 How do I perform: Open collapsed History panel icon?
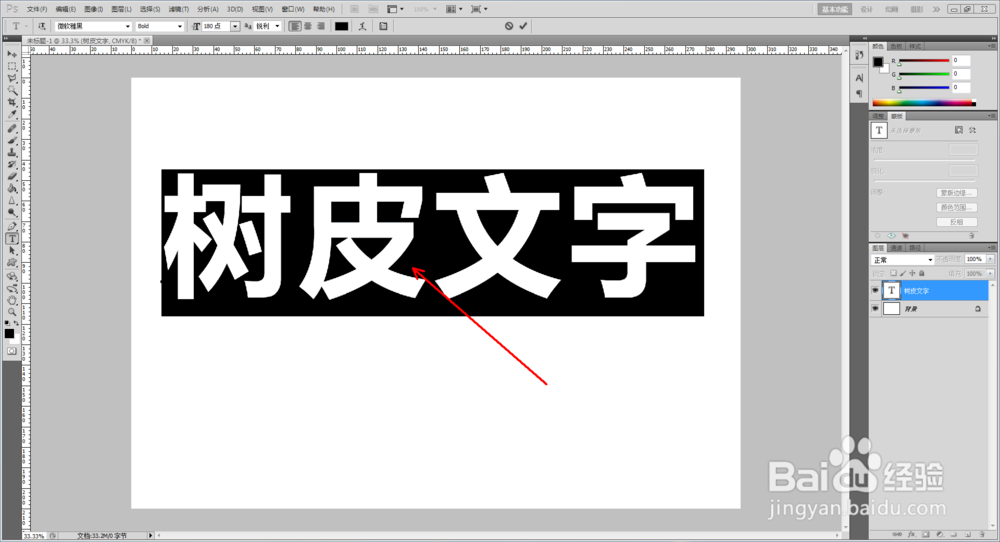859,56
